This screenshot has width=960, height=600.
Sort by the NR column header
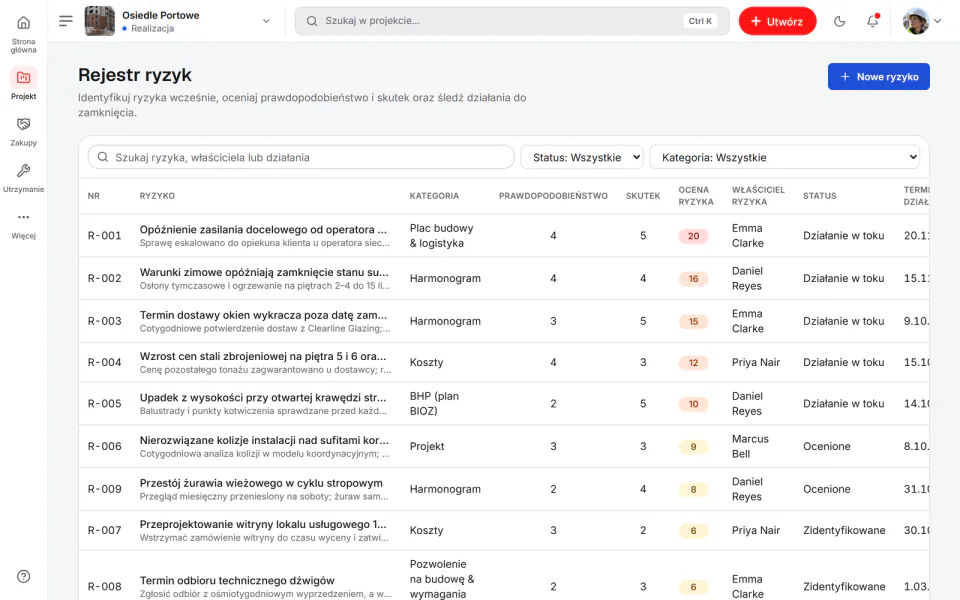[94, 196]
